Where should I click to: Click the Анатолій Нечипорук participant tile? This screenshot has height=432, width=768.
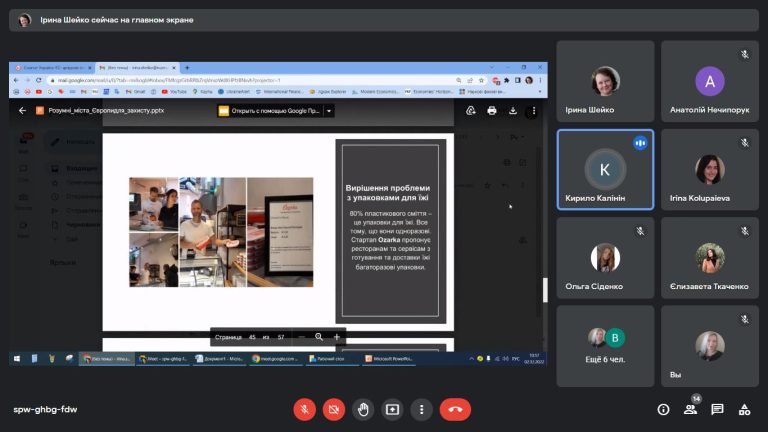point(710,81)
